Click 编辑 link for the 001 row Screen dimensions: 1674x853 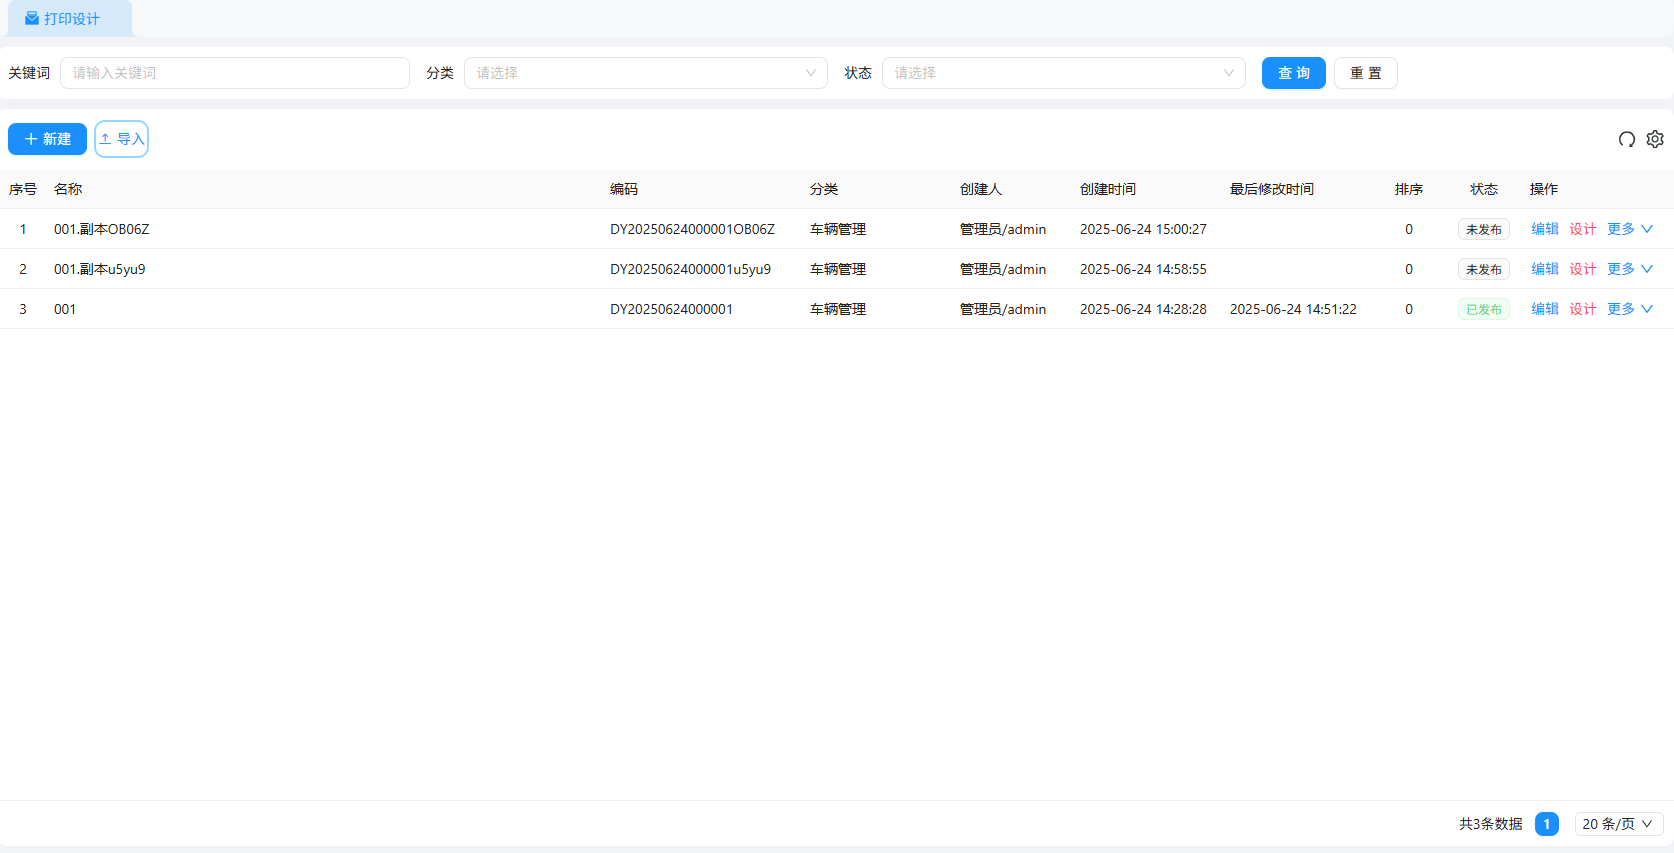coord(1544,309)
